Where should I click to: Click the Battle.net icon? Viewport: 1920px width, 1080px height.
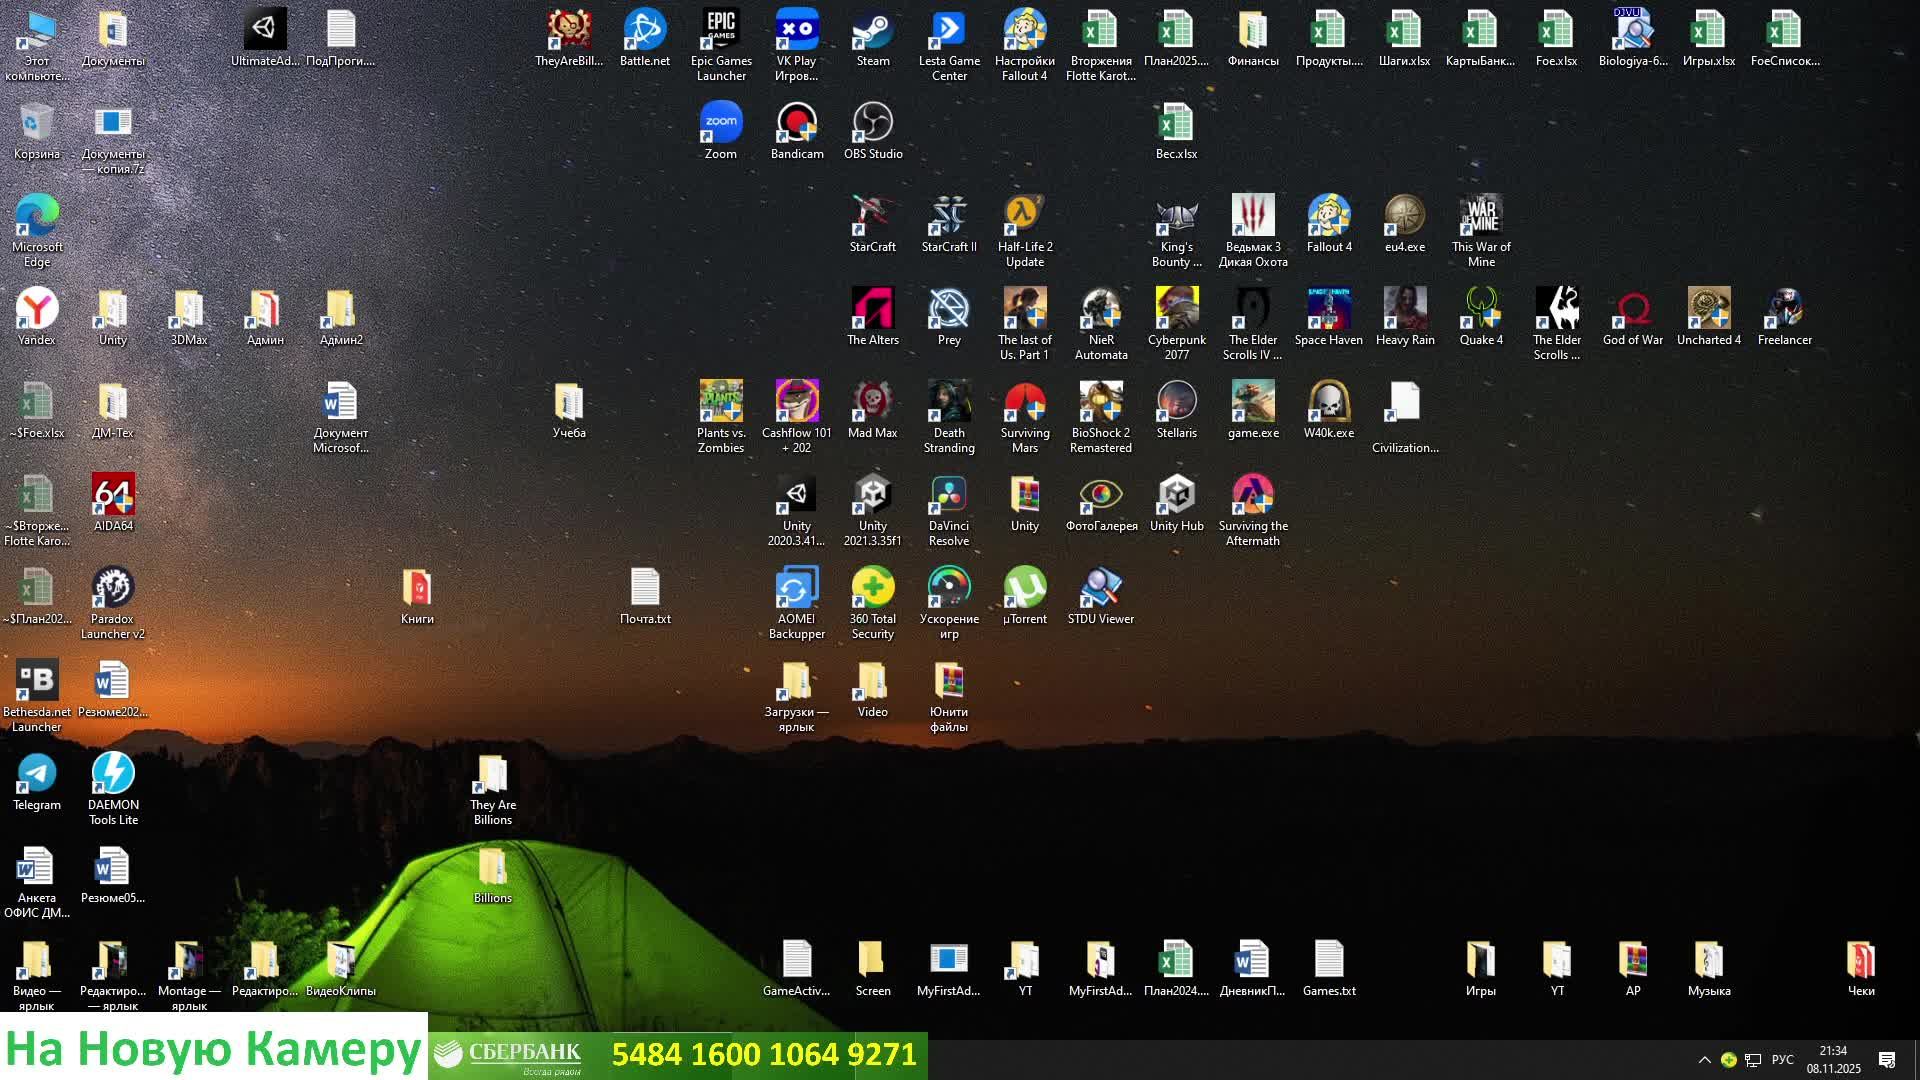644,32
